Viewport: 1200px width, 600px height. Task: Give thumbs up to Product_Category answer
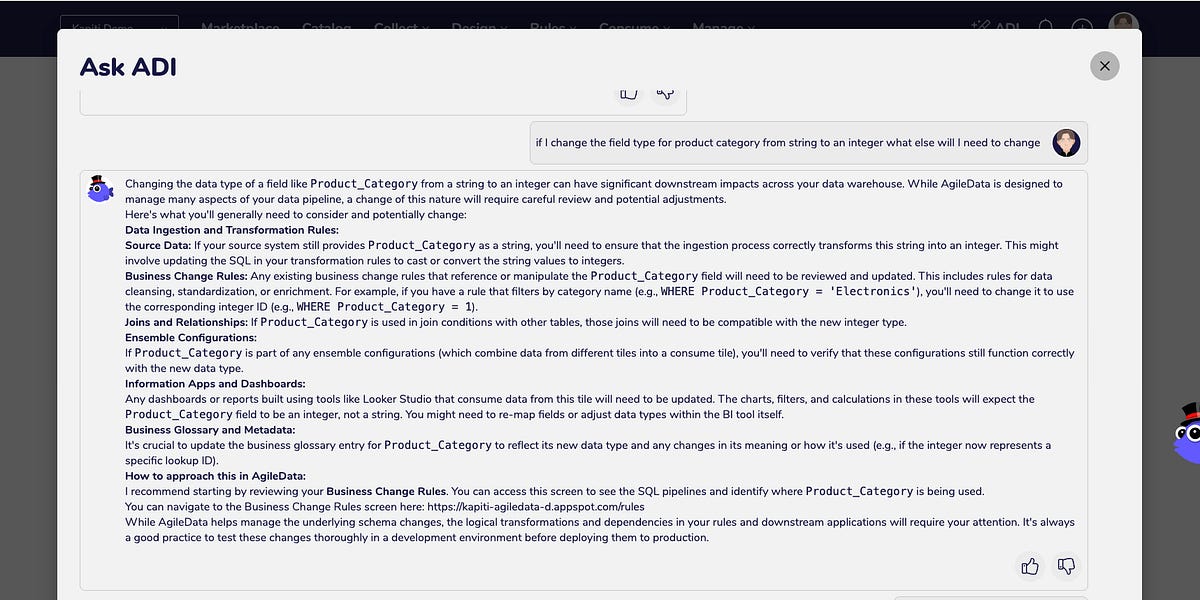1030,567
